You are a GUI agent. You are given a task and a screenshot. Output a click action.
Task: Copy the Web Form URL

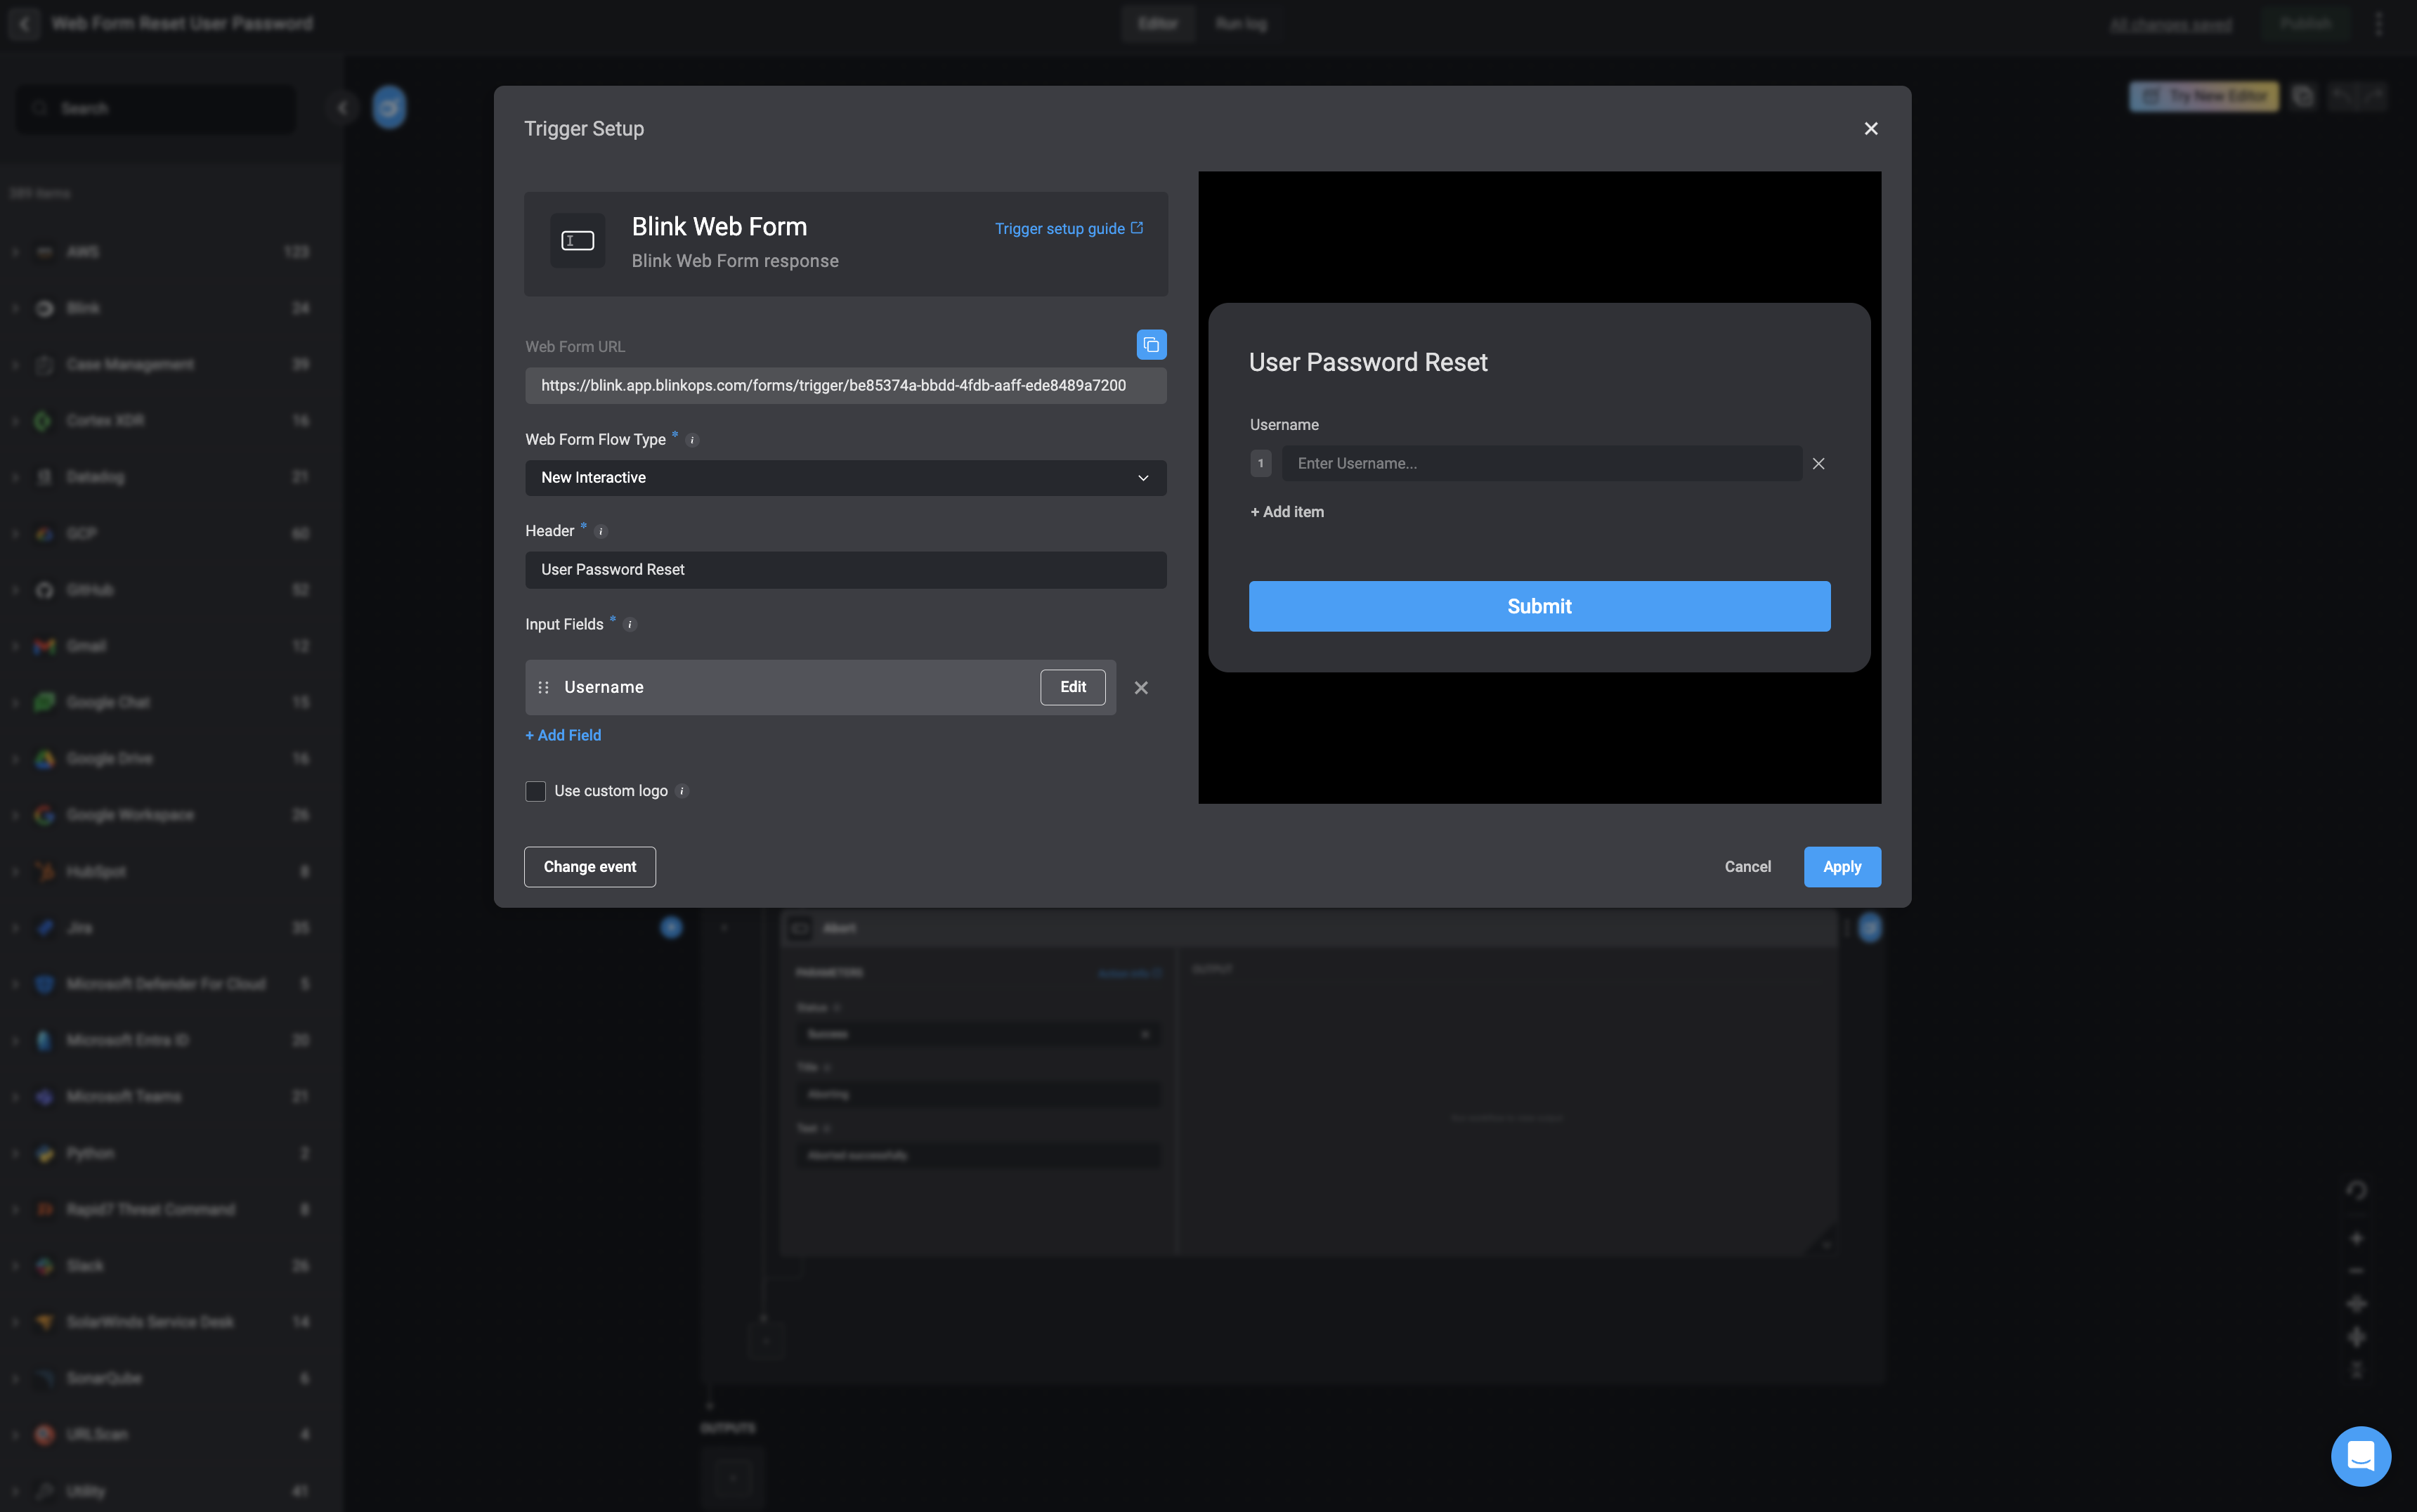click(x=1151, y=345)
